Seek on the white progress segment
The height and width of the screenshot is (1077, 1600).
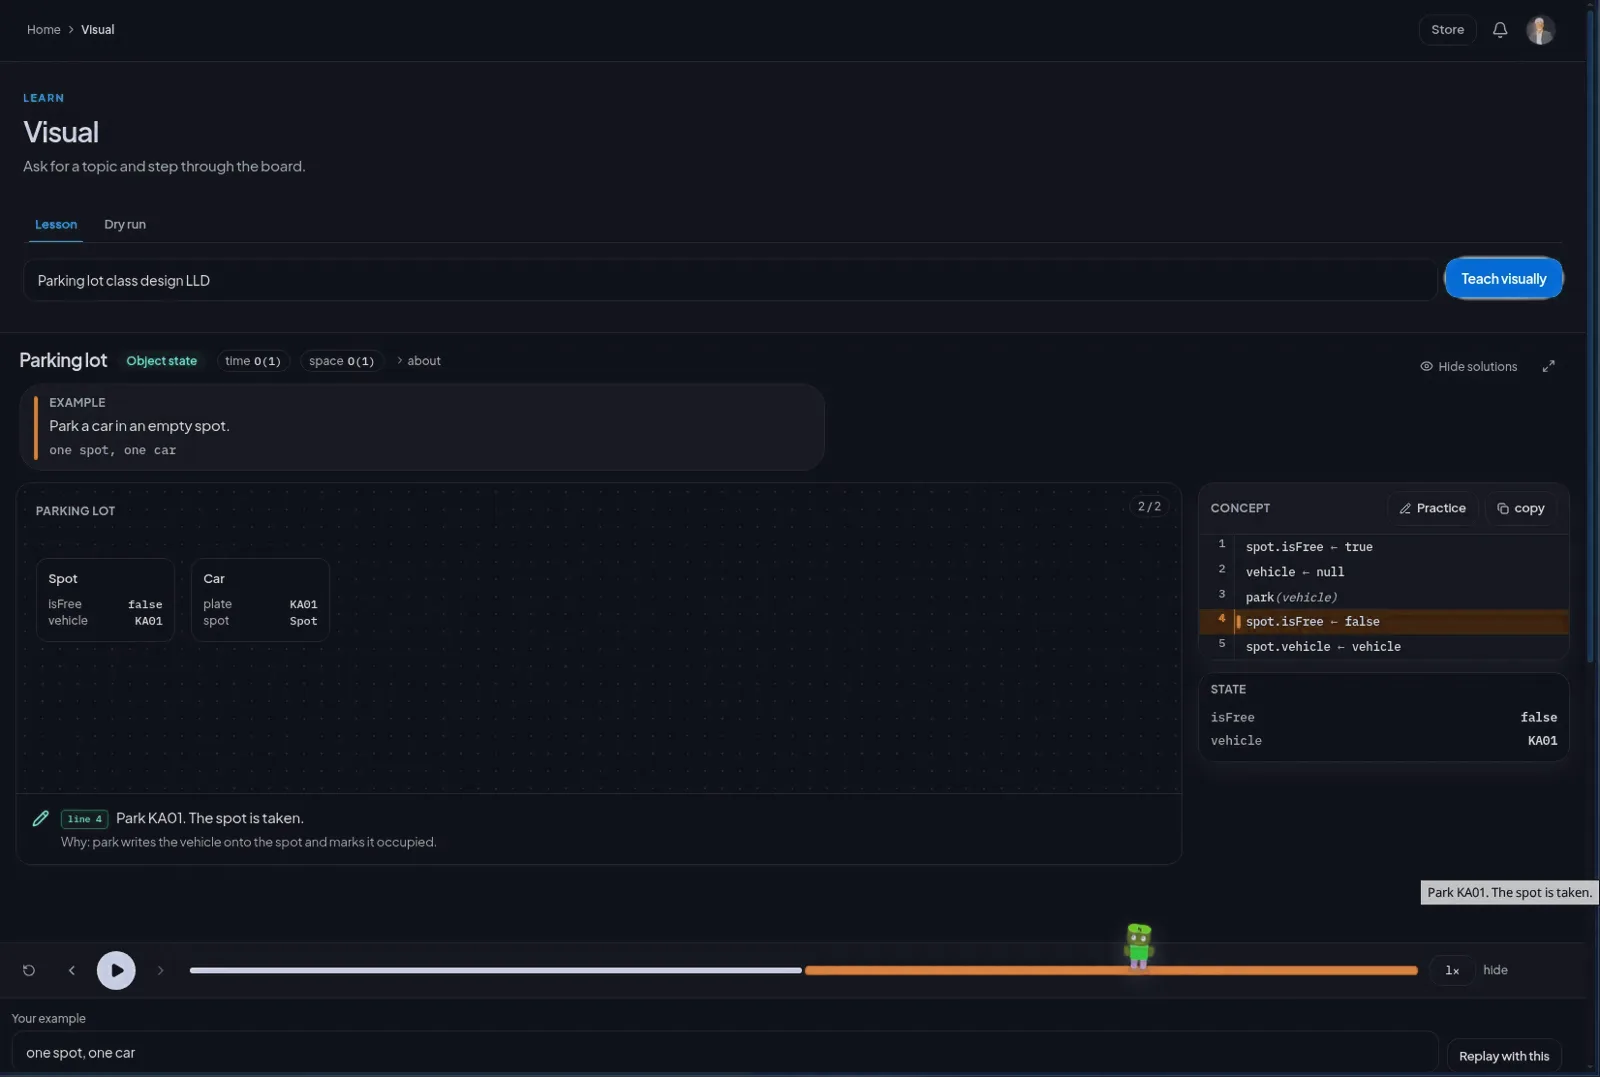(x=496, y=970)
